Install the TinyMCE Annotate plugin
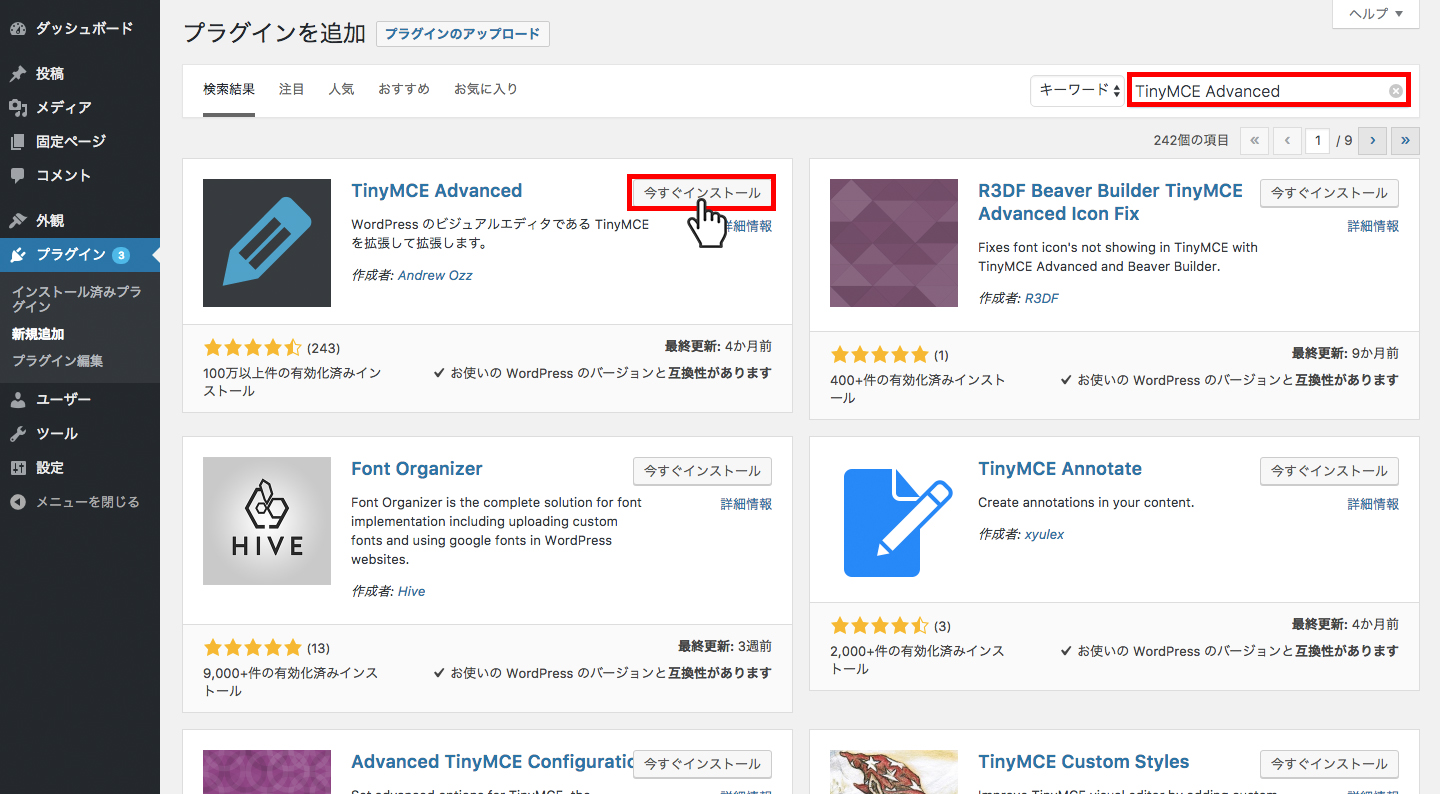Viewport: 1440px width, 794px height. click(1329, 471)
